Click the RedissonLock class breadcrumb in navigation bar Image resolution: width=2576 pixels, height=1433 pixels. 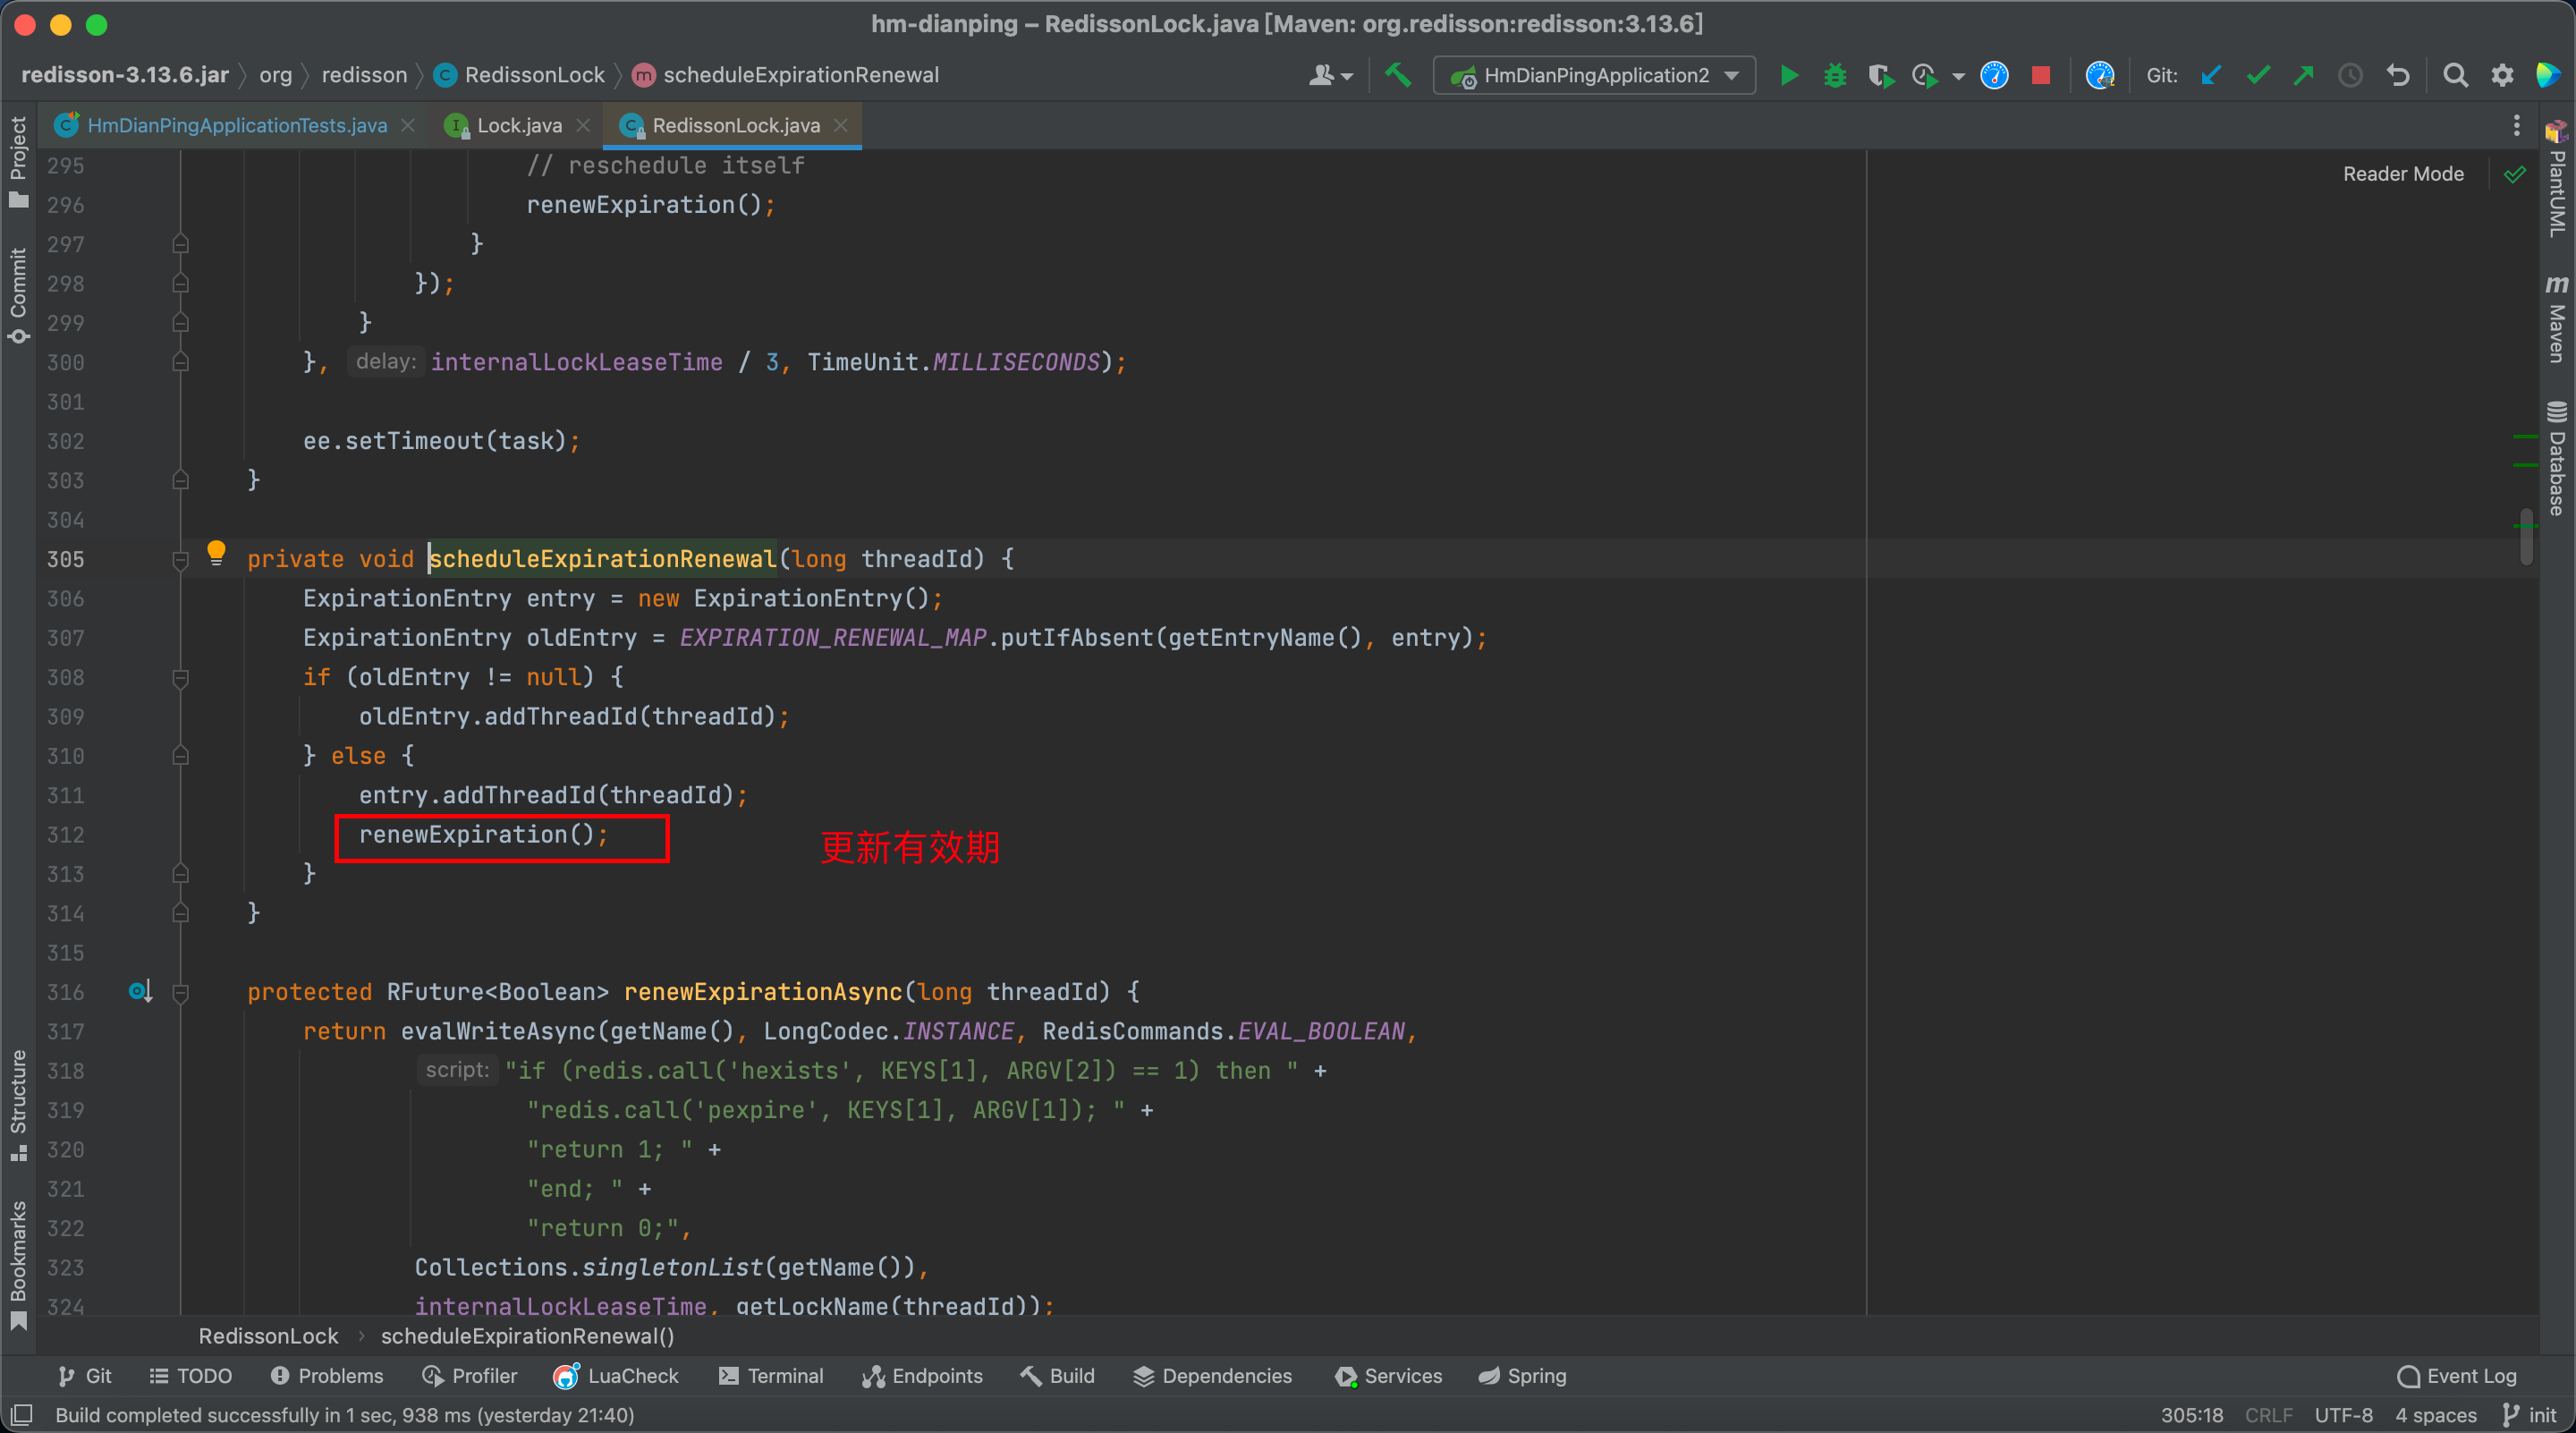521,75
